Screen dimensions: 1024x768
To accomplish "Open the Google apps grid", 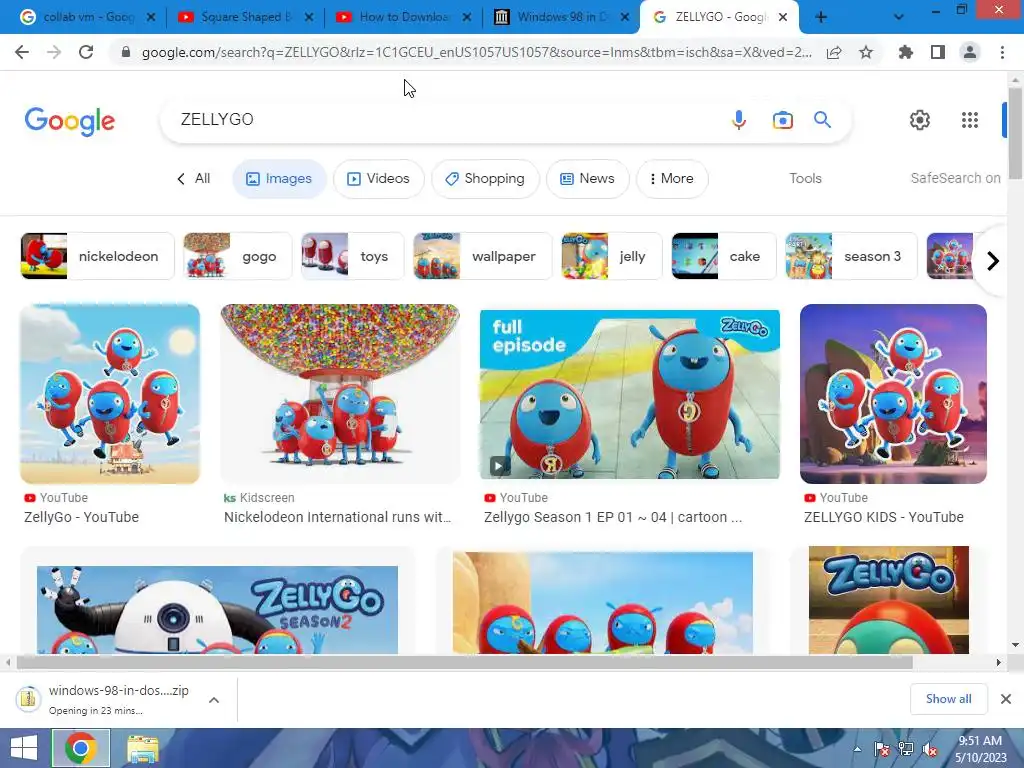I will [970, 120].
